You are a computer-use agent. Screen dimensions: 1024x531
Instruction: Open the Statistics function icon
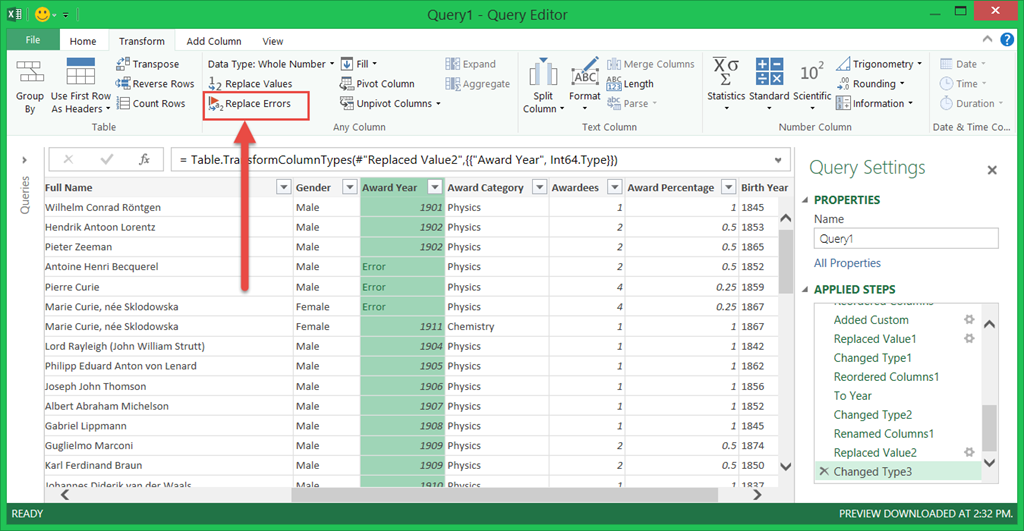click(725, 72)
